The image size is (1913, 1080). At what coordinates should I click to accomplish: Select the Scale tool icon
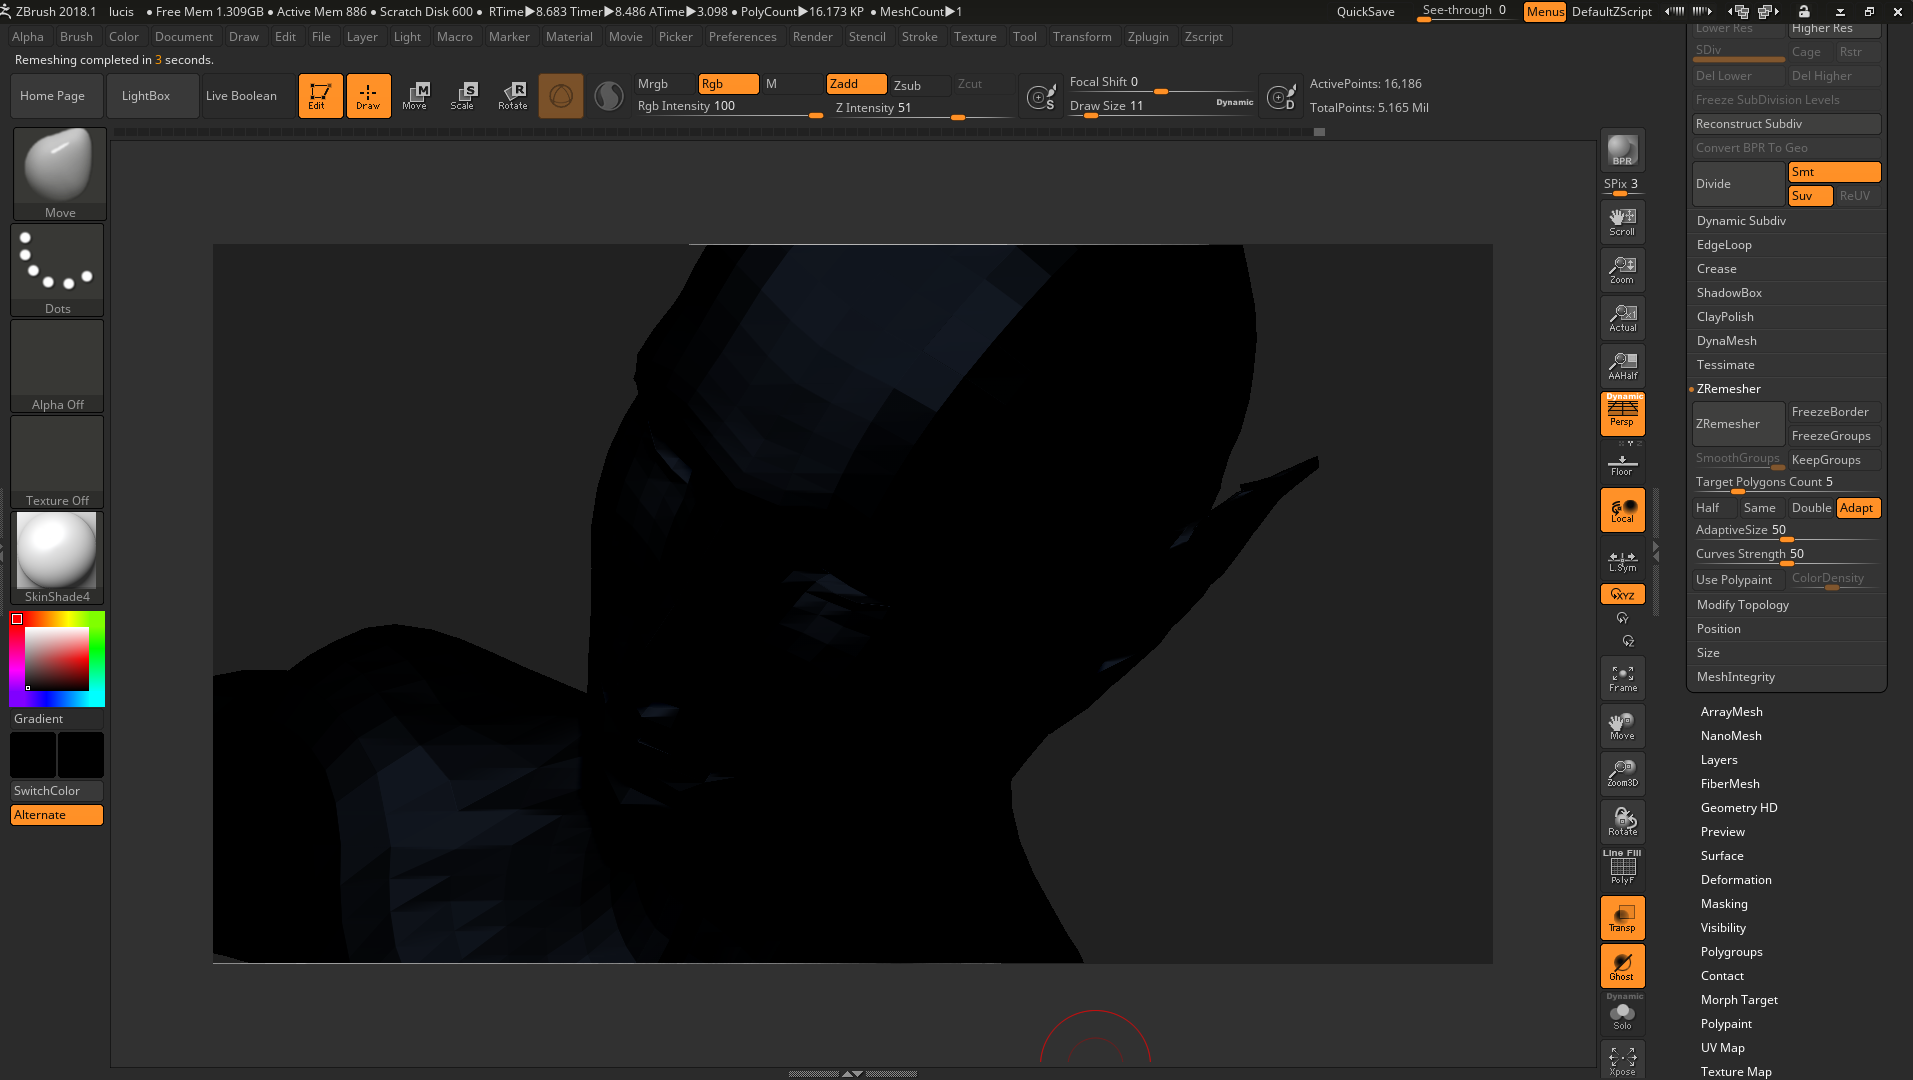[x=462, y=96]
